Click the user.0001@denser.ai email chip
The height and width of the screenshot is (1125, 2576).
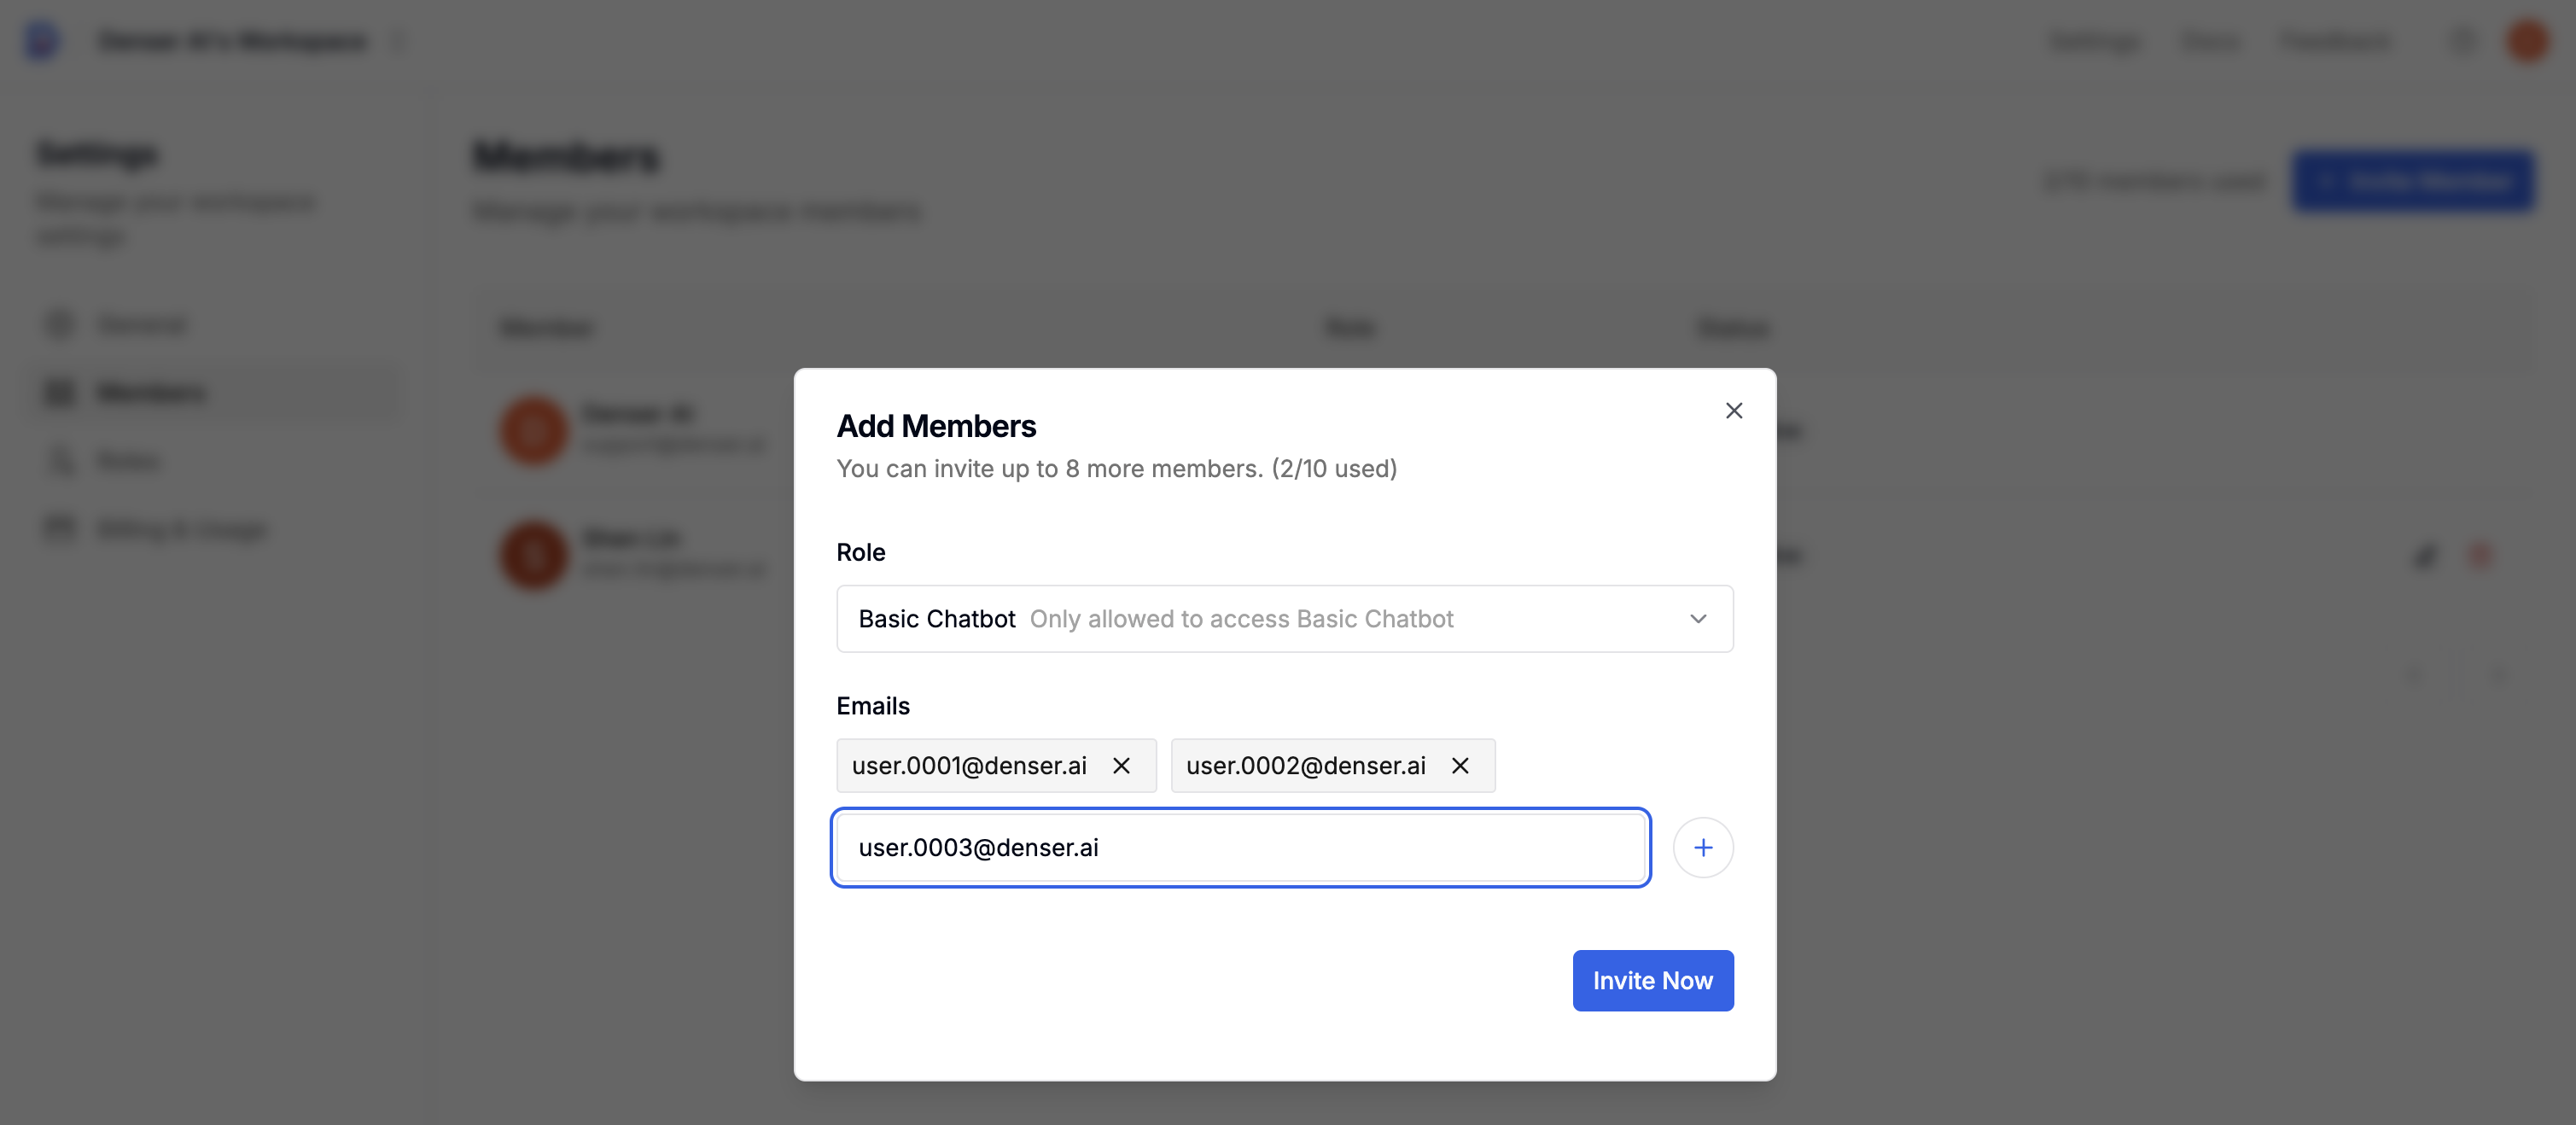(969, 766)
